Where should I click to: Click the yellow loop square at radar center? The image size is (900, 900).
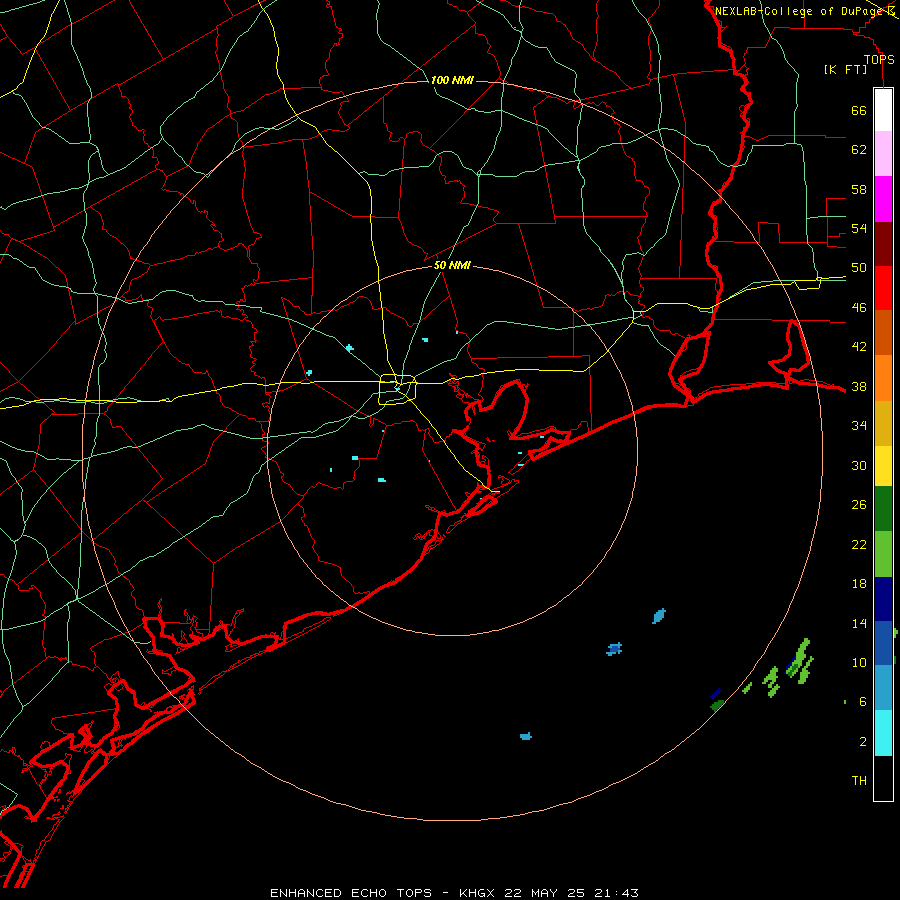pyautogui.click(x=398, y=389)
